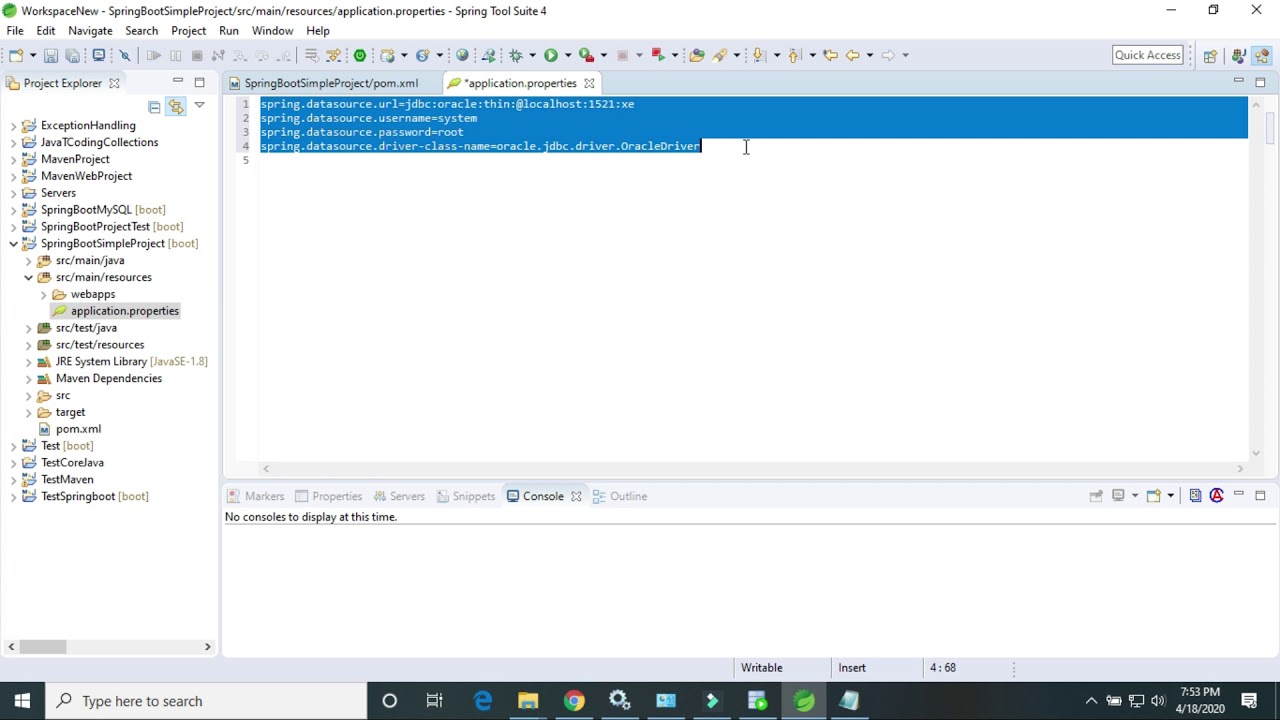Click Last Edit Location arrow icon
This screenshot has height=720, width=1280.
pyautogui.click(x=830, y=55)
